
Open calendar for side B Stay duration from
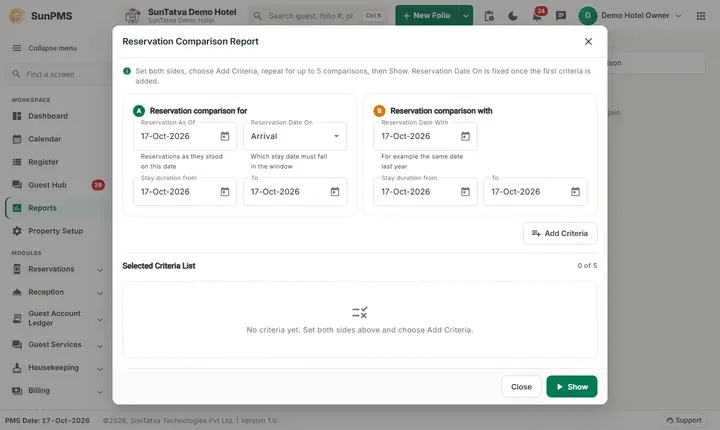(465, 192)
